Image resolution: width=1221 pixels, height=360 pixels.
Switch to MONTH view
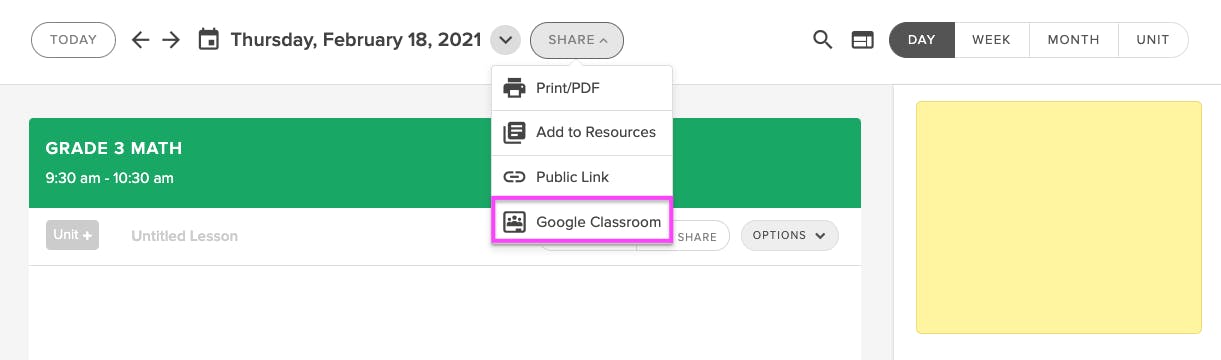[x=1073, y=40]
